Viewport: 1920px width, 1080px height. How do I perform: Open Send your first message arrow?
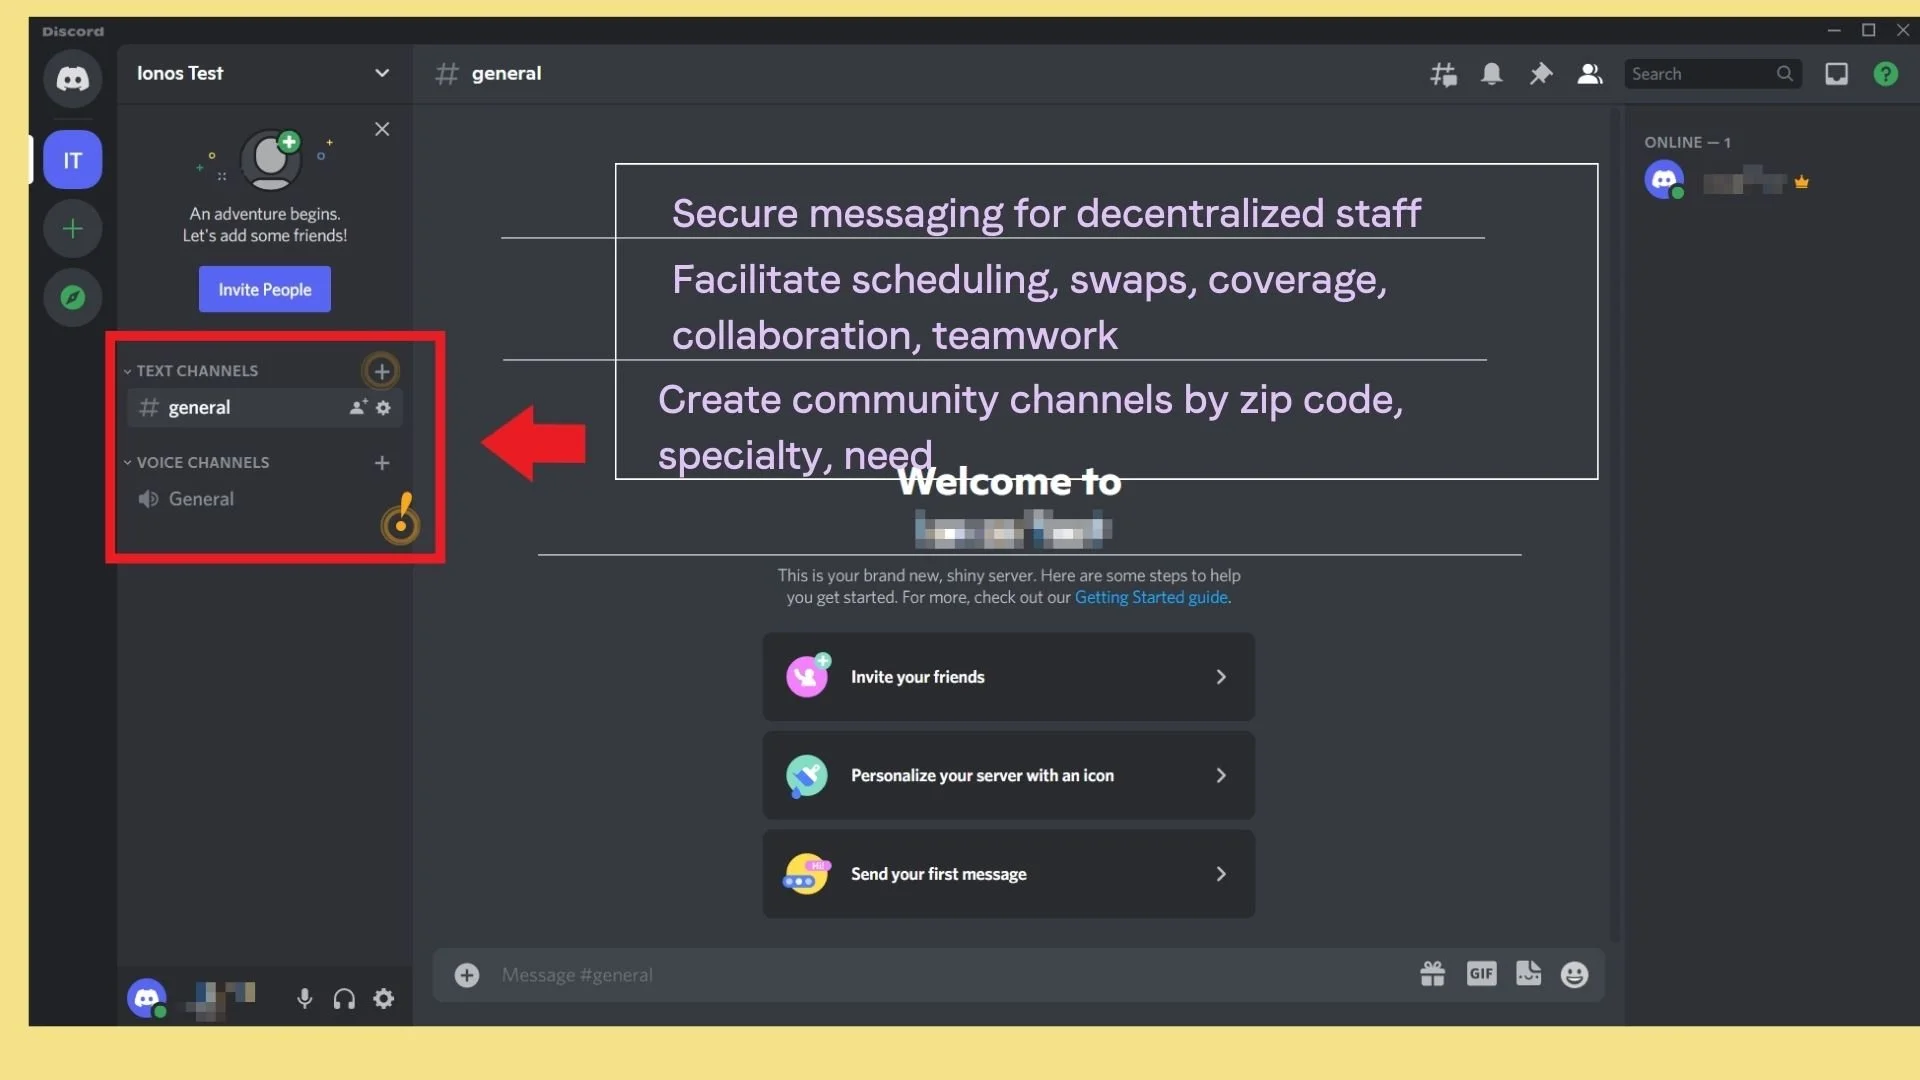(1220, 874)
